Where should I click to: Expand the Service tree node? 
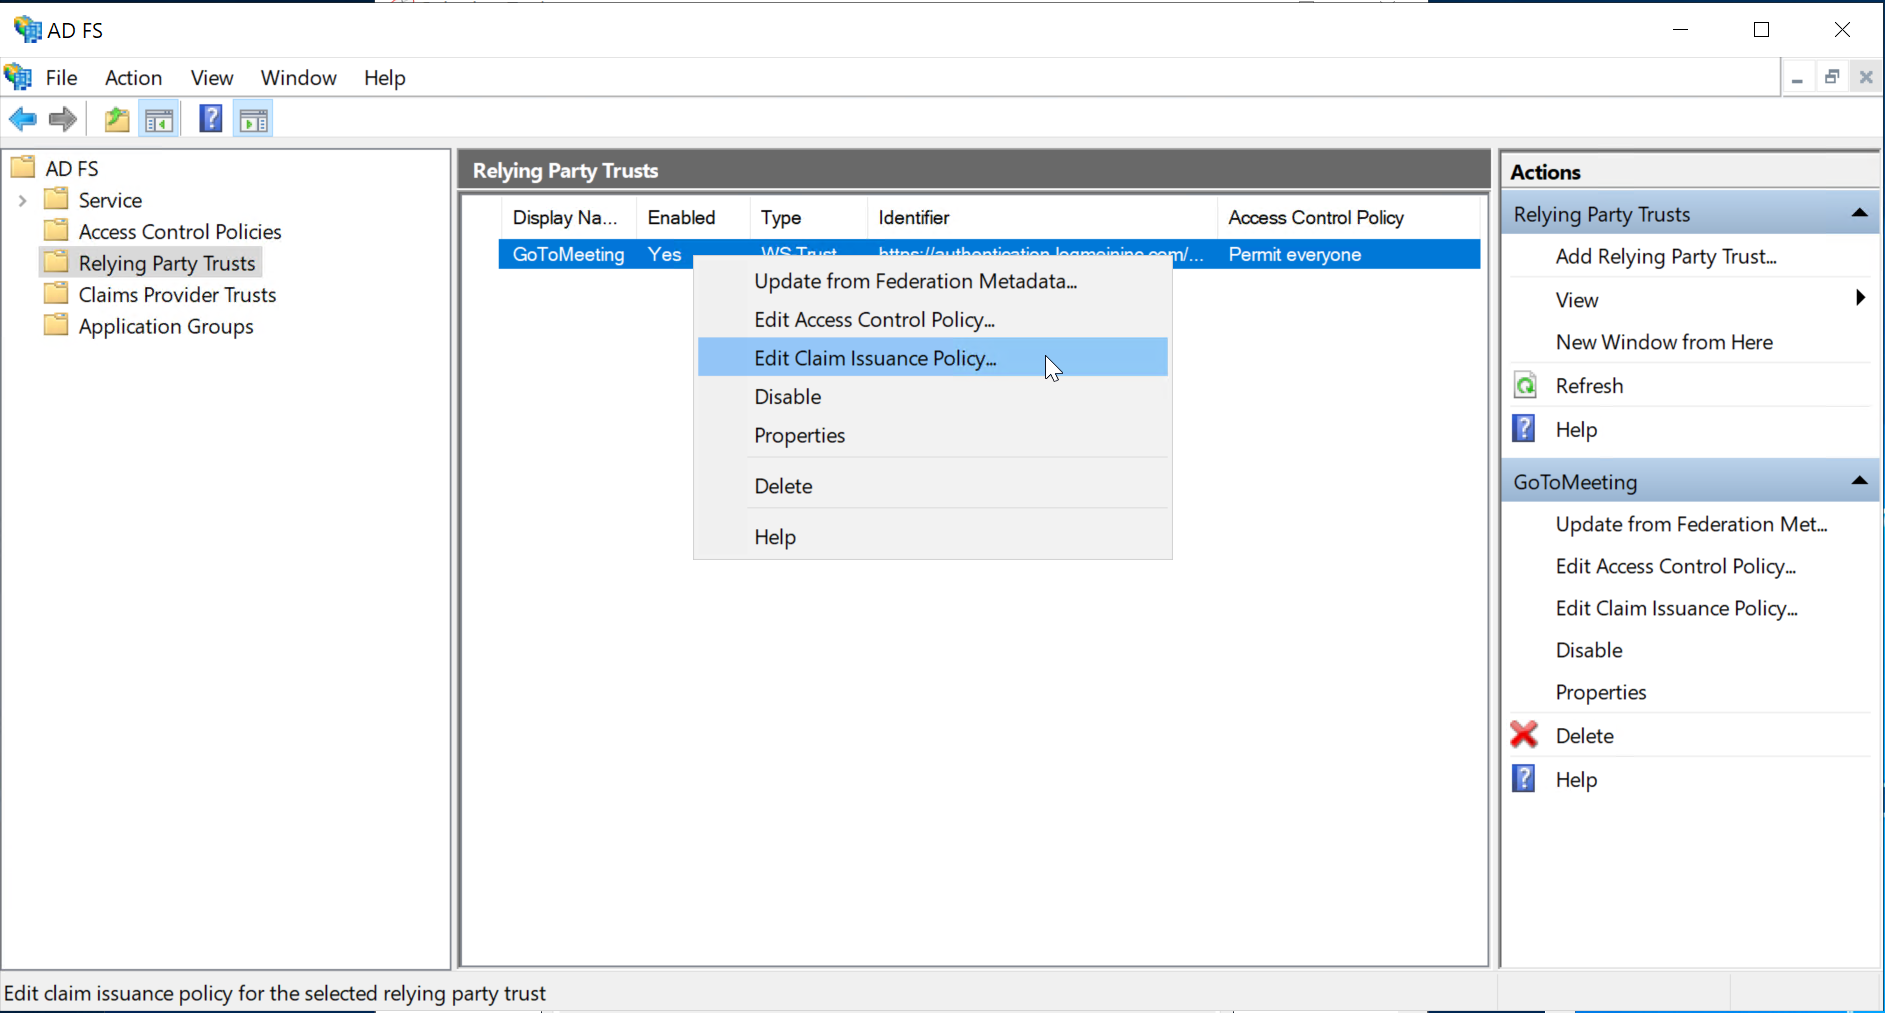pyautogui.click(x=22, y=201)
